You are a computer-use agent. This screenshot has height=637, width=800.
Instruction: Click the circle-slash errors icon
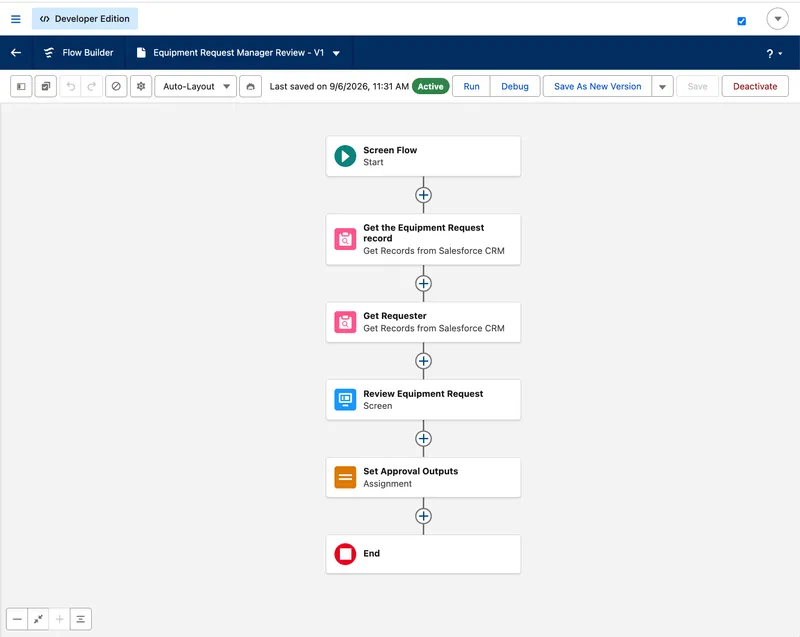(116, 86)
